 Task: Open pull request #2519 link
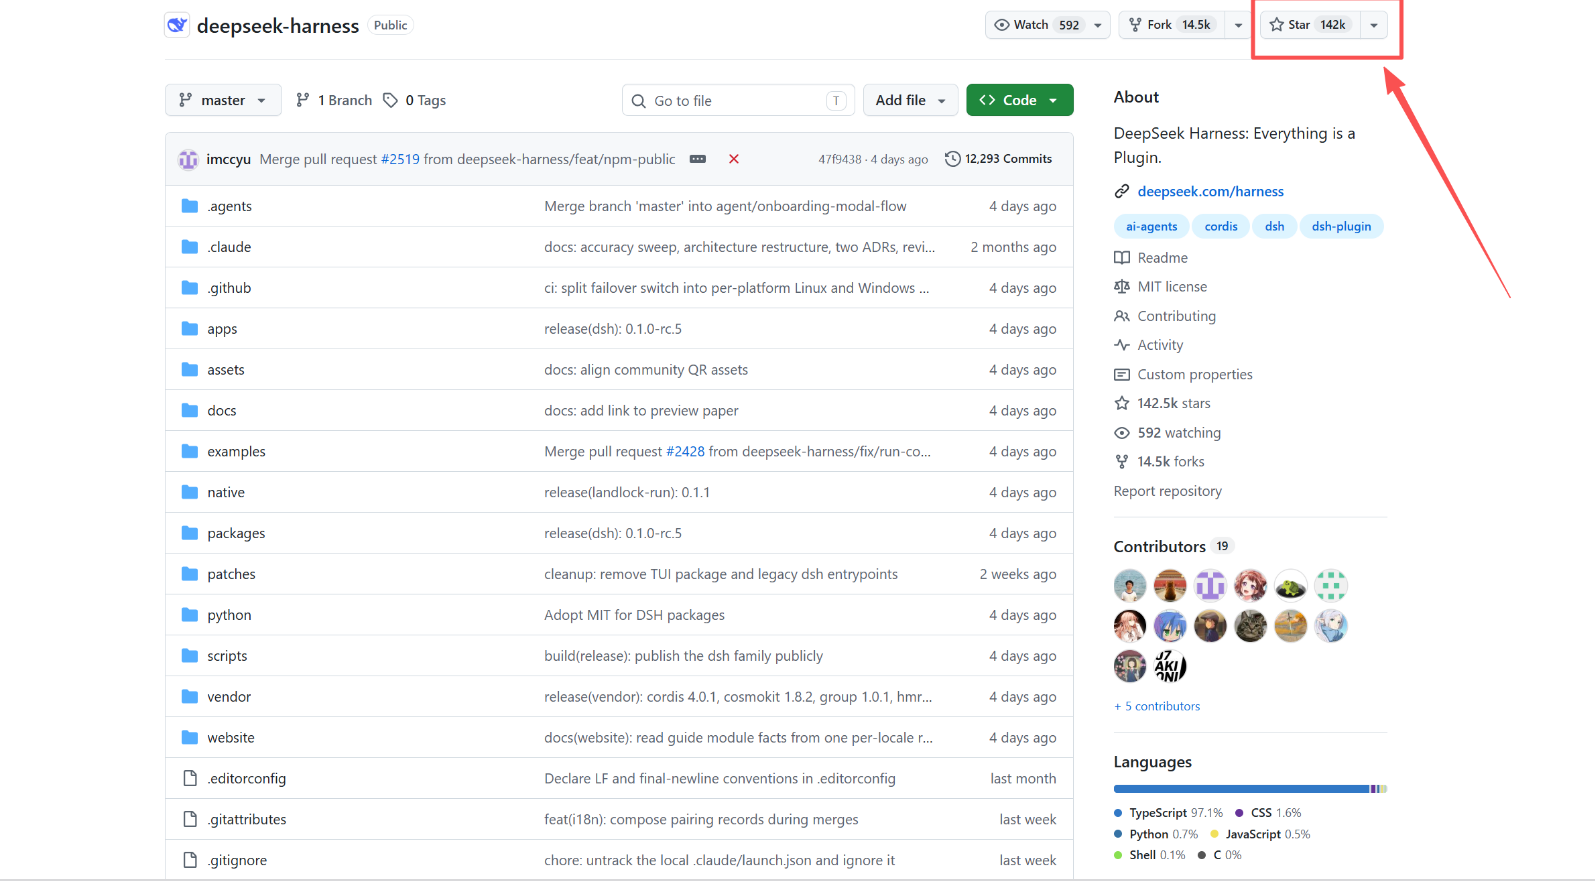(400, 159)
